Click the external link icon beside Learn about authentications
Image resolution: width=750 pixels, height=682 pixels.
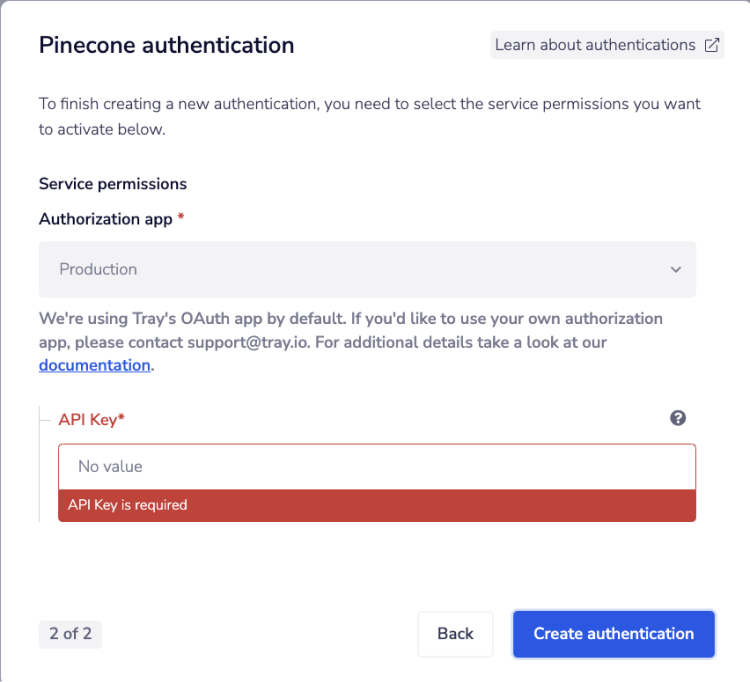coord(712,45)
